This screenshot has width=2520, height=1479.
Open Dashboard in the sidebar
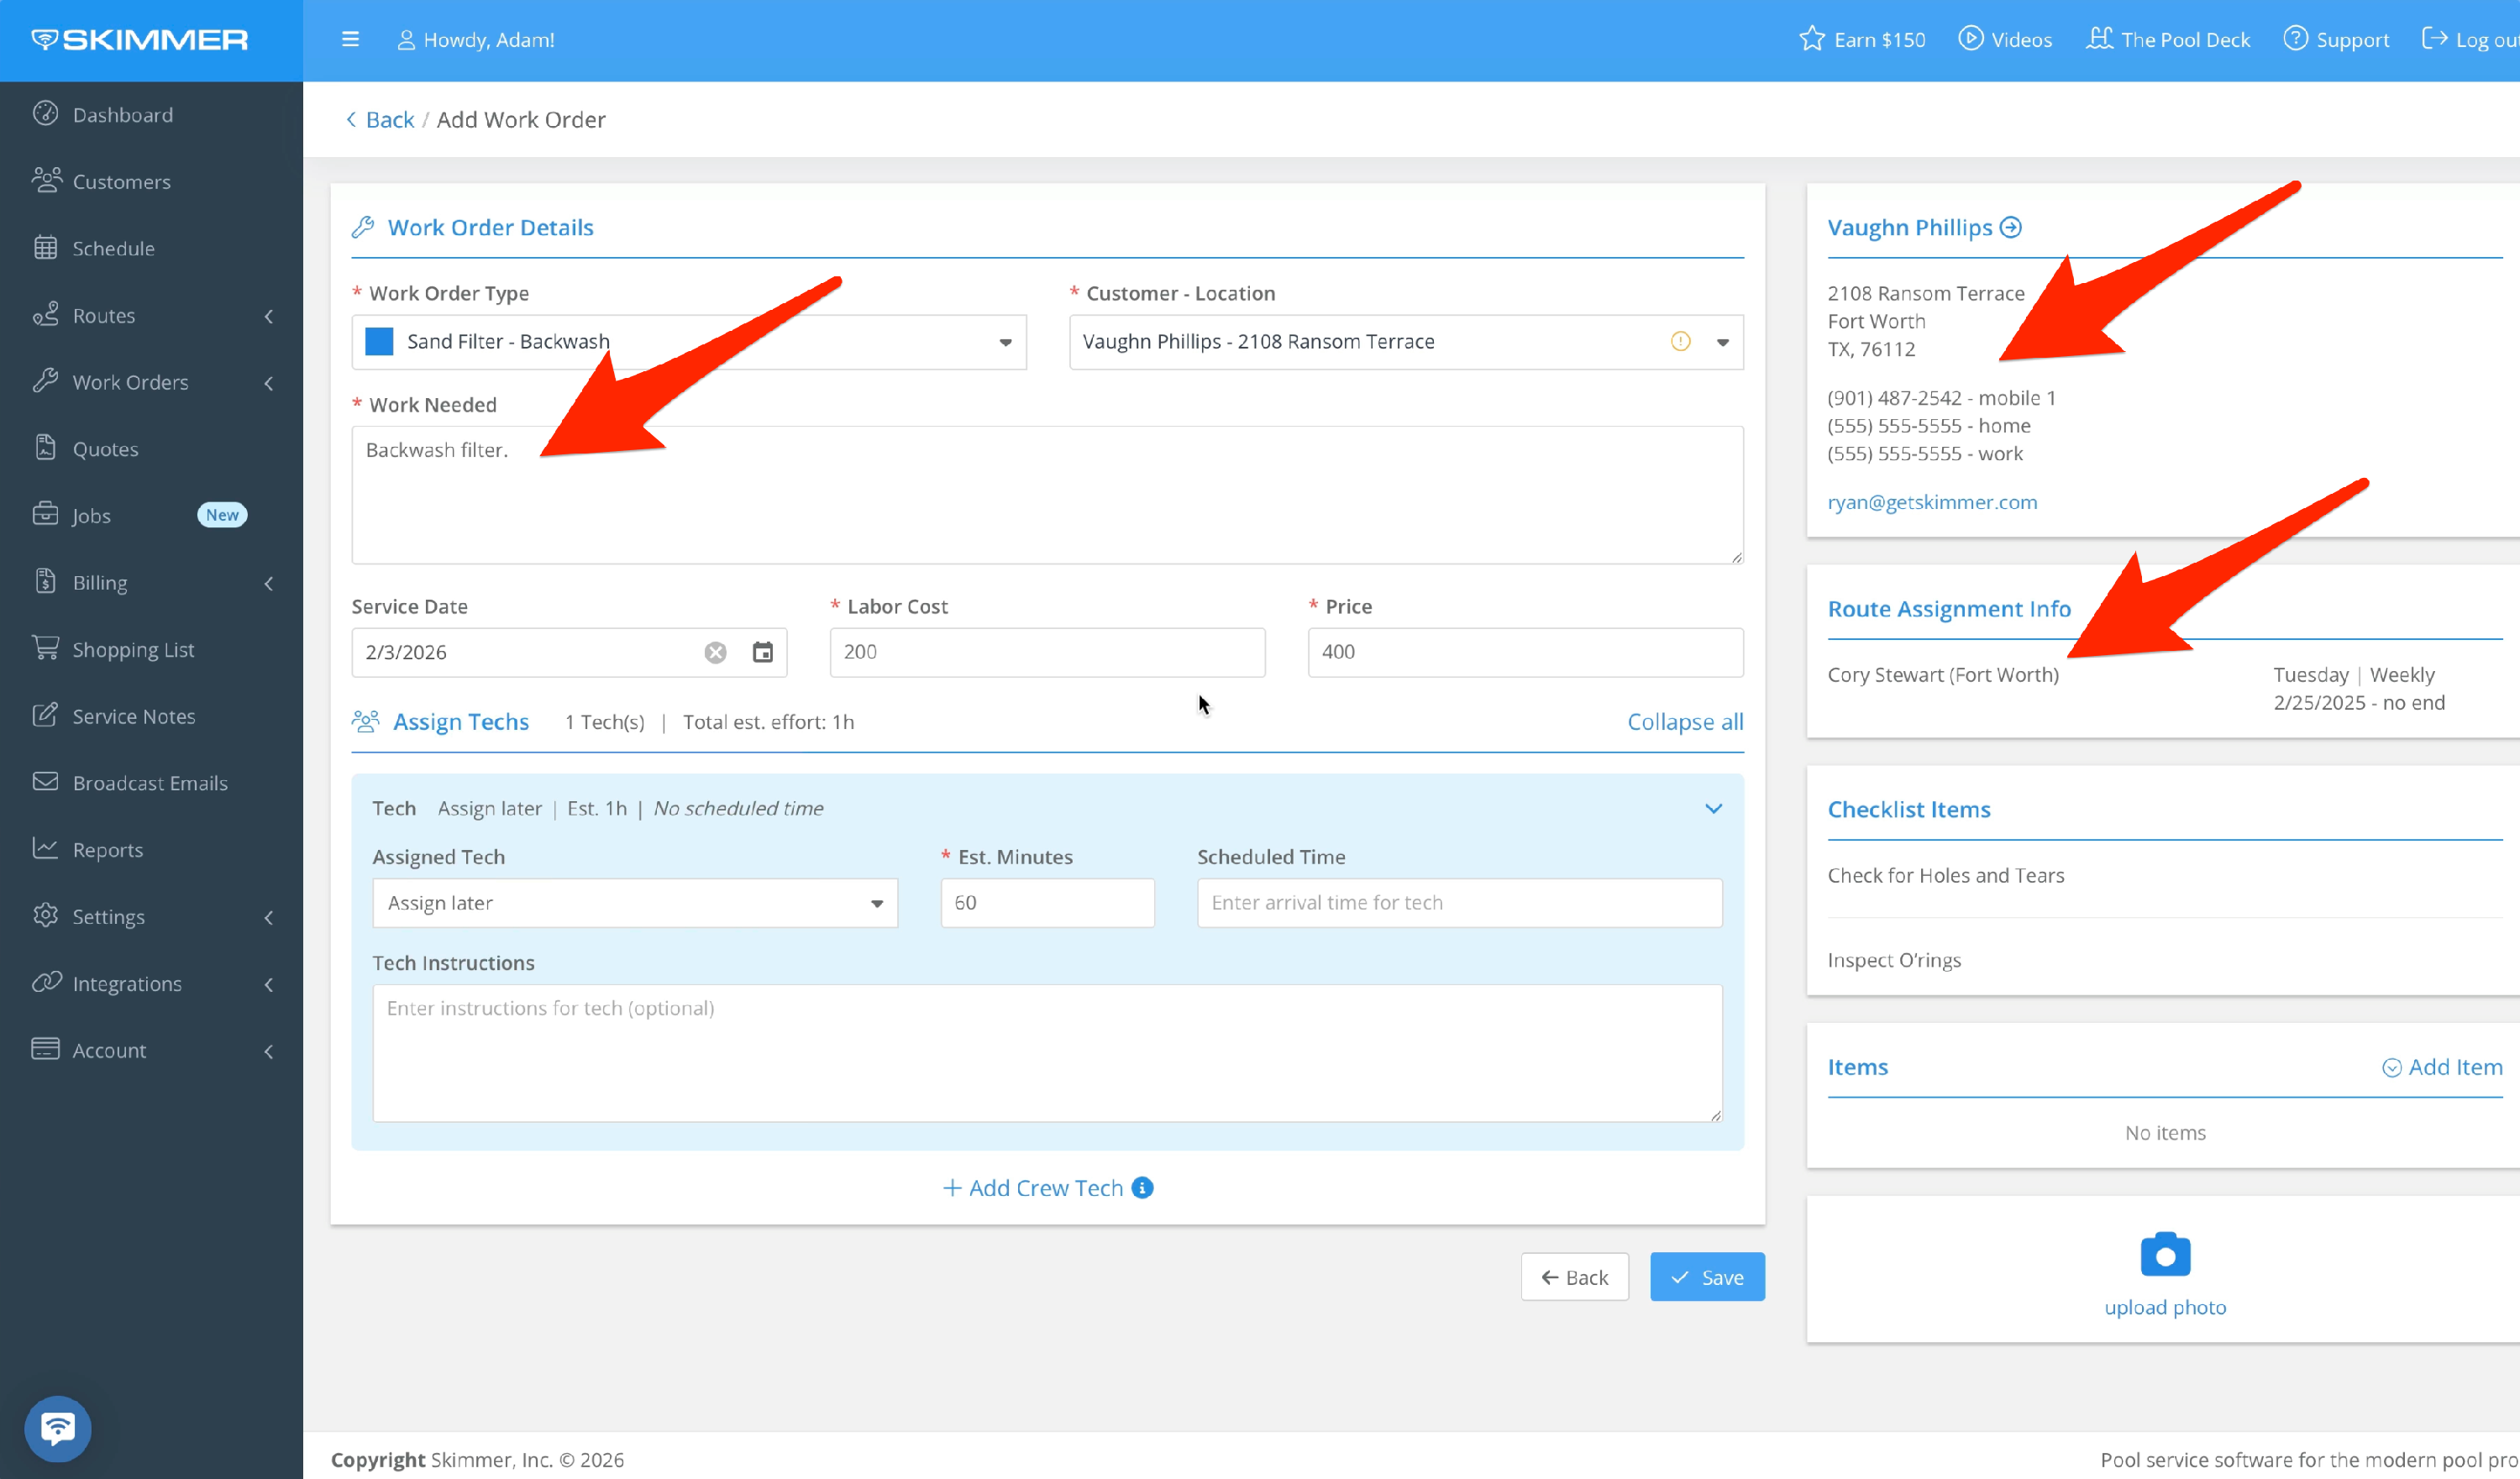[122, 115]
